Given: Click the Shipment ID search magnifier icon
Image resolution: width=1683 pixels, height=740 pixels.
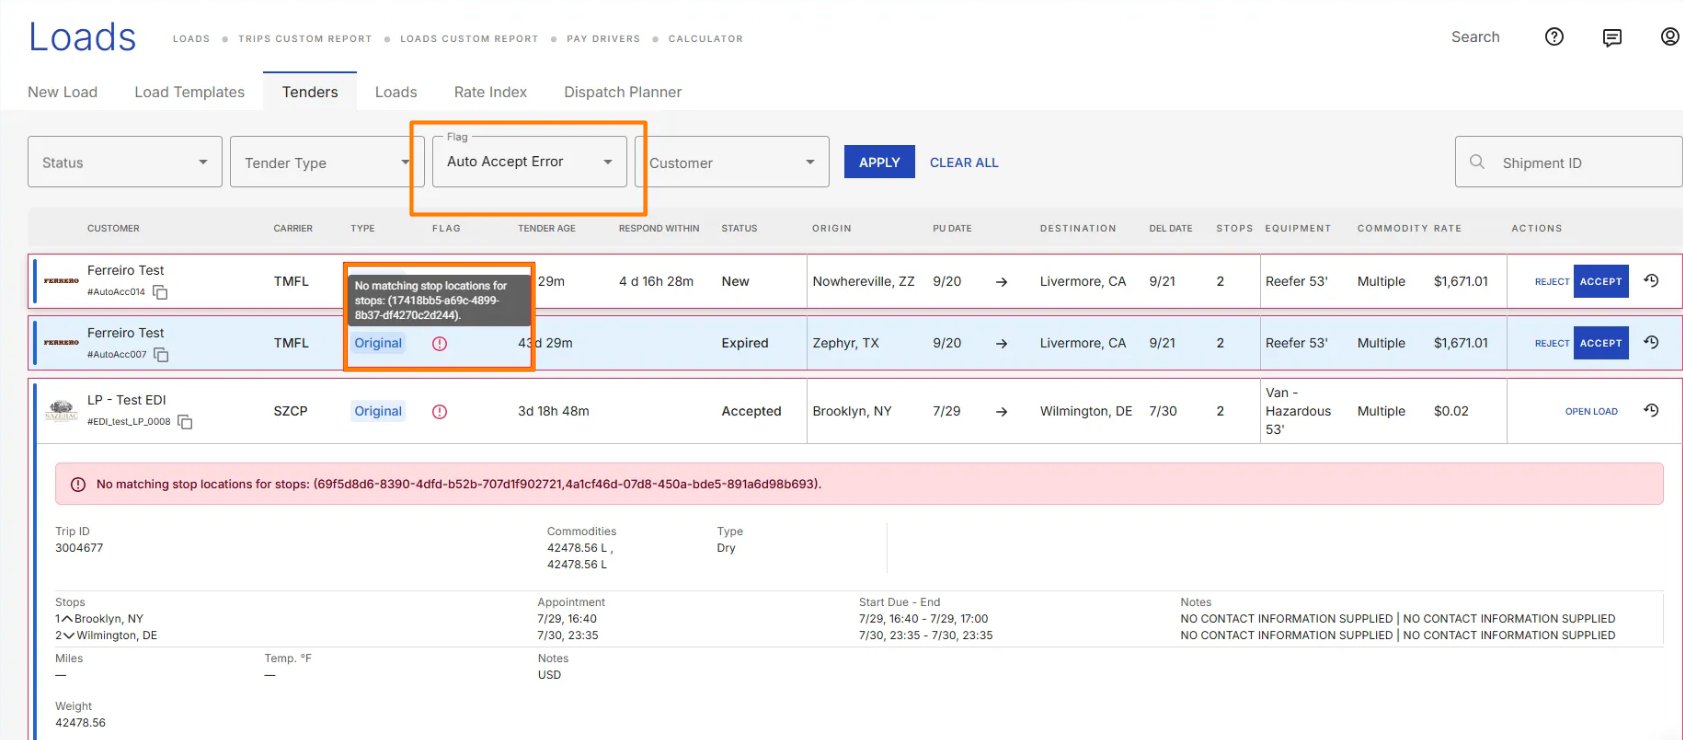Looking at the screenshot, I should [x=1477, y=161].
